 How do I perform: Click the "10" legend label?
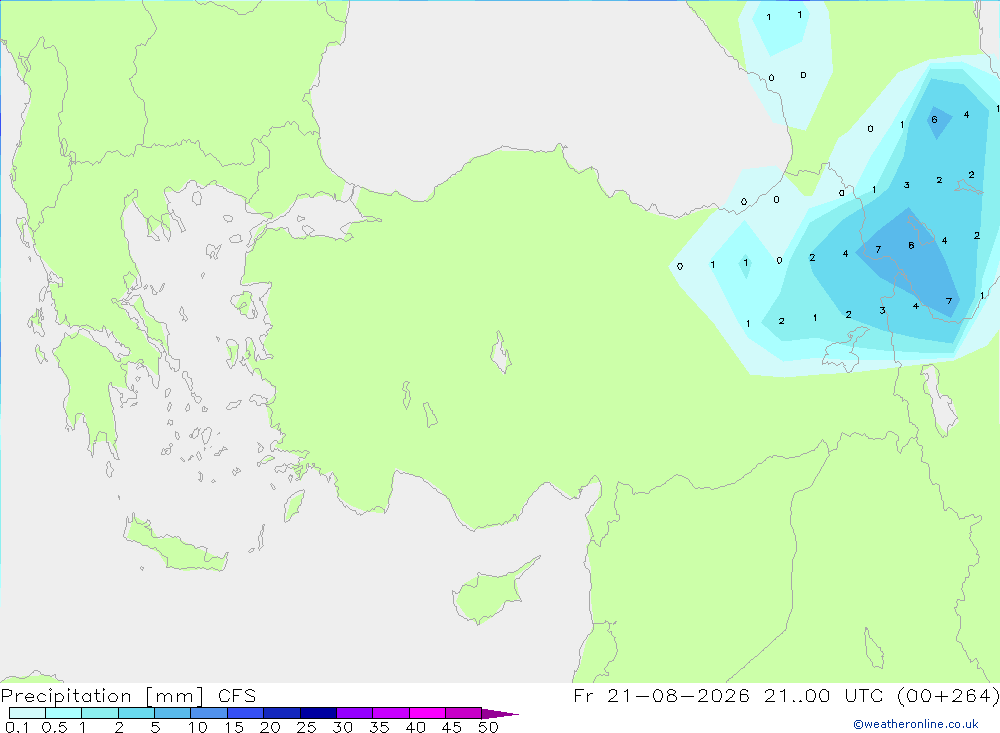[x=198, y=727]
